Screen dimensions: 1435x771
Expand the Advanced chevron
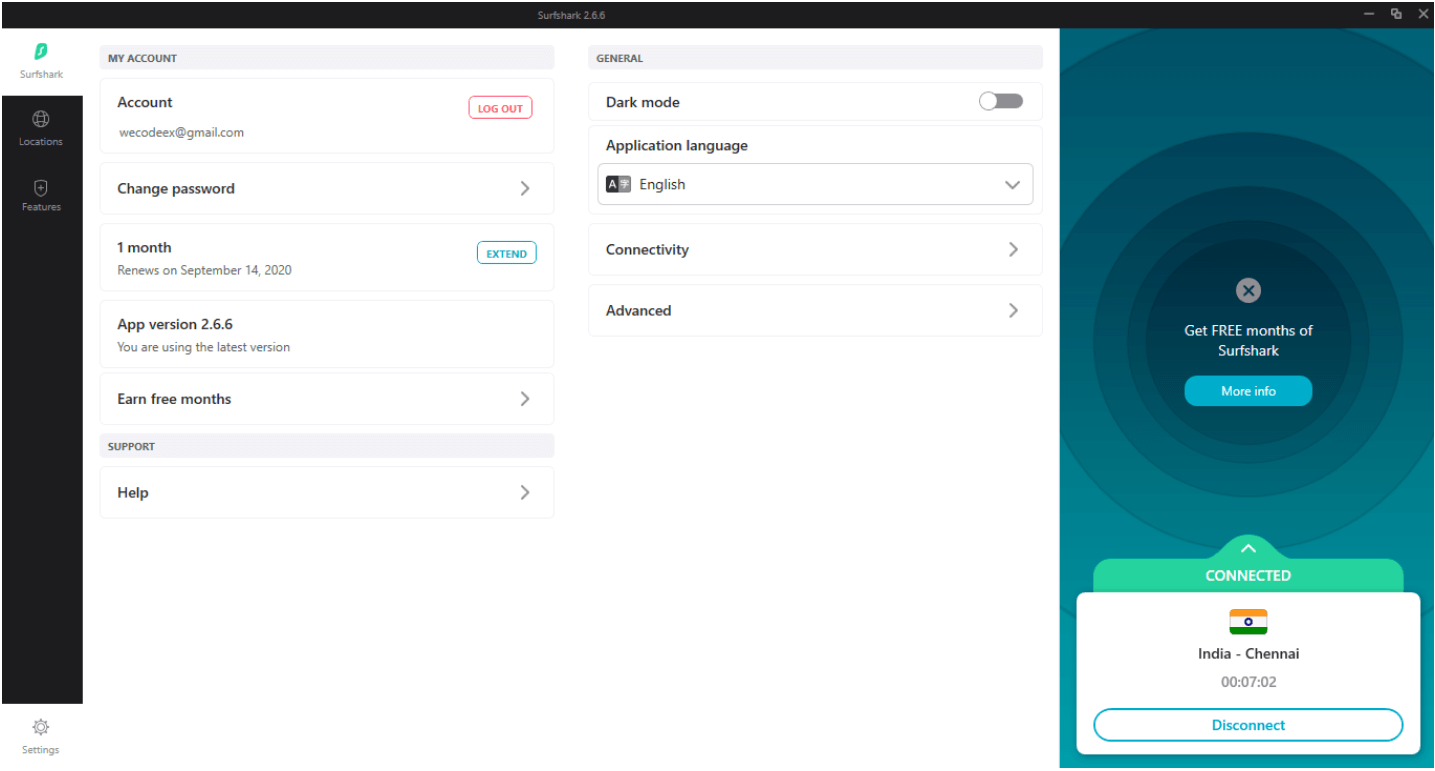pyautogui.click(x=1013, y=310)
